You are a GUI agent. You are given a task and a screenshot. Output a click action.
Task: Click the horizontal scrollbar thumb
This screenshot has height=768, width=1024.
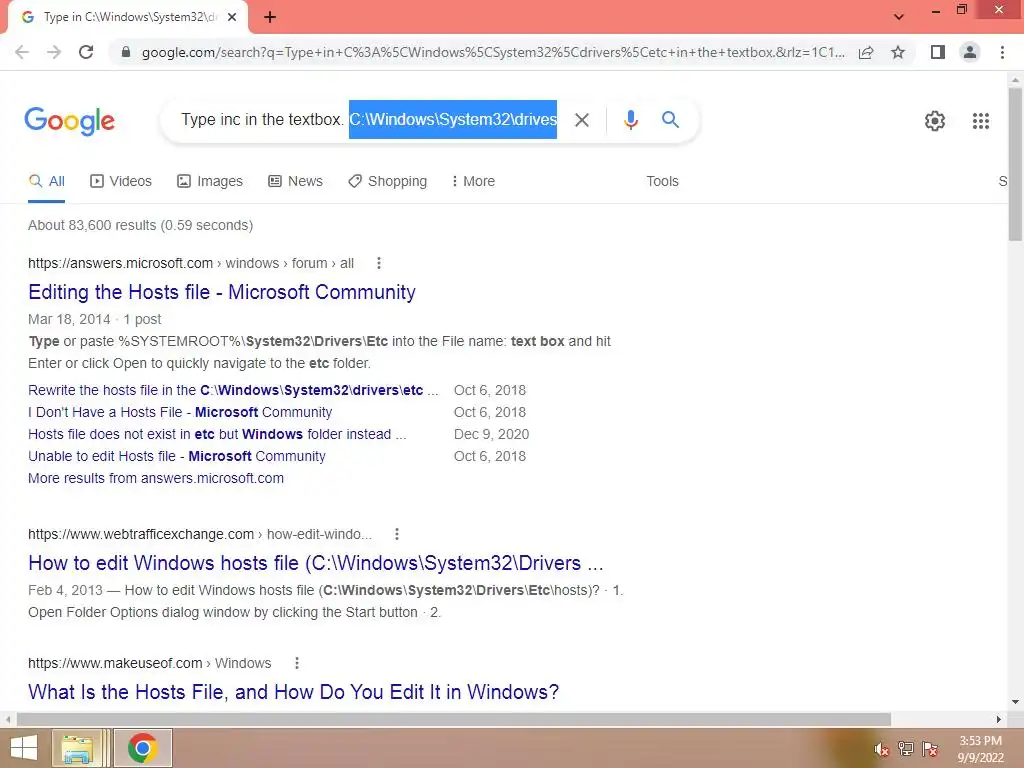[454, 719]
